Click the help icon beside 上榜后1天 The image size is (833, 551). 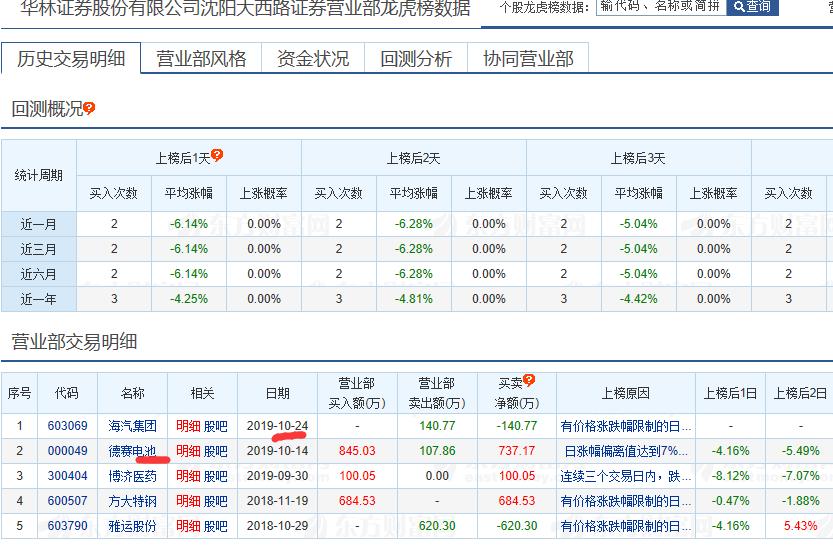click(217, 155)
